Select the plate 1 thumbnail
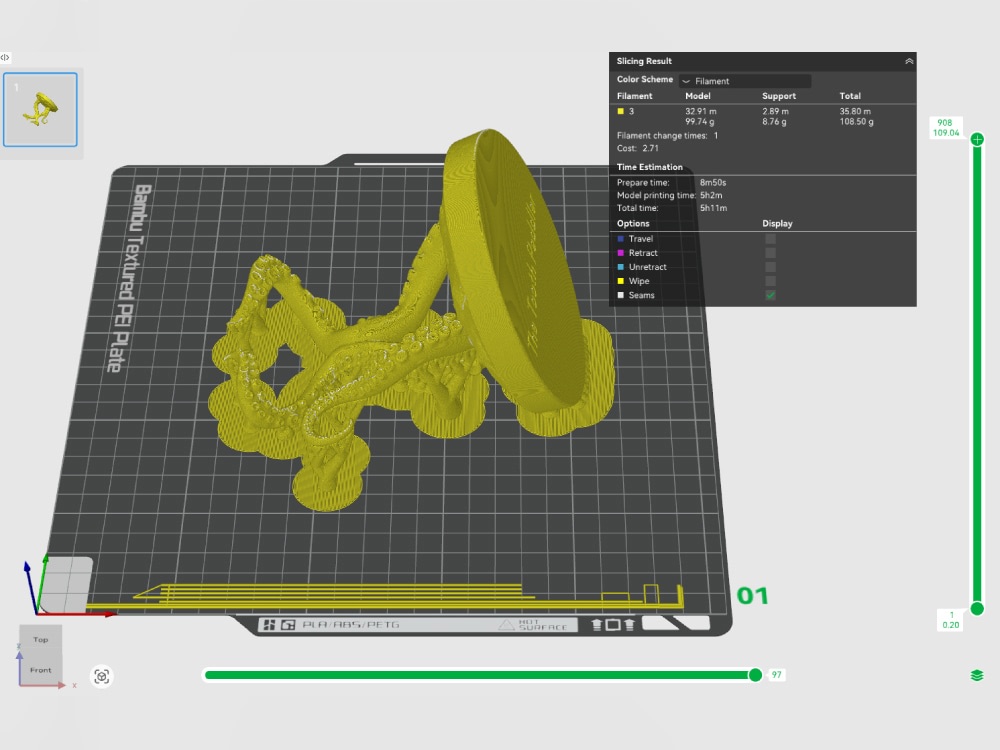This screenshot has height=750, width=1000. [40, 110]
